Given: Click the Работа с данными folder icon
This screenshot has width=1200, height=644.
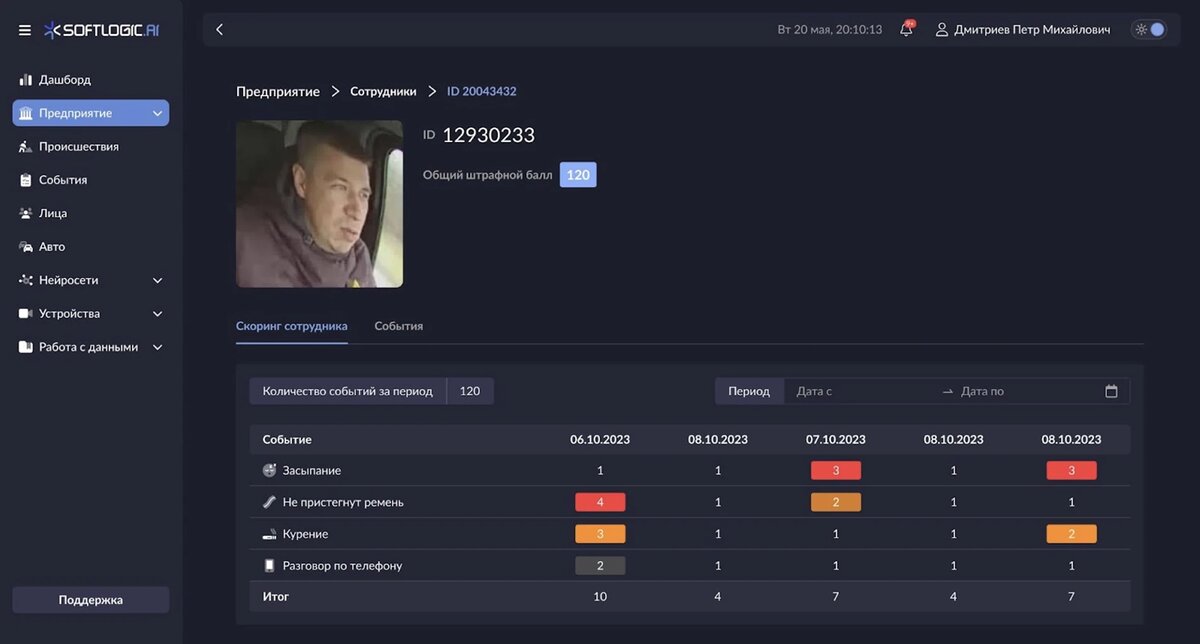Looking at the screenshot, I should [x=26, y=347].
